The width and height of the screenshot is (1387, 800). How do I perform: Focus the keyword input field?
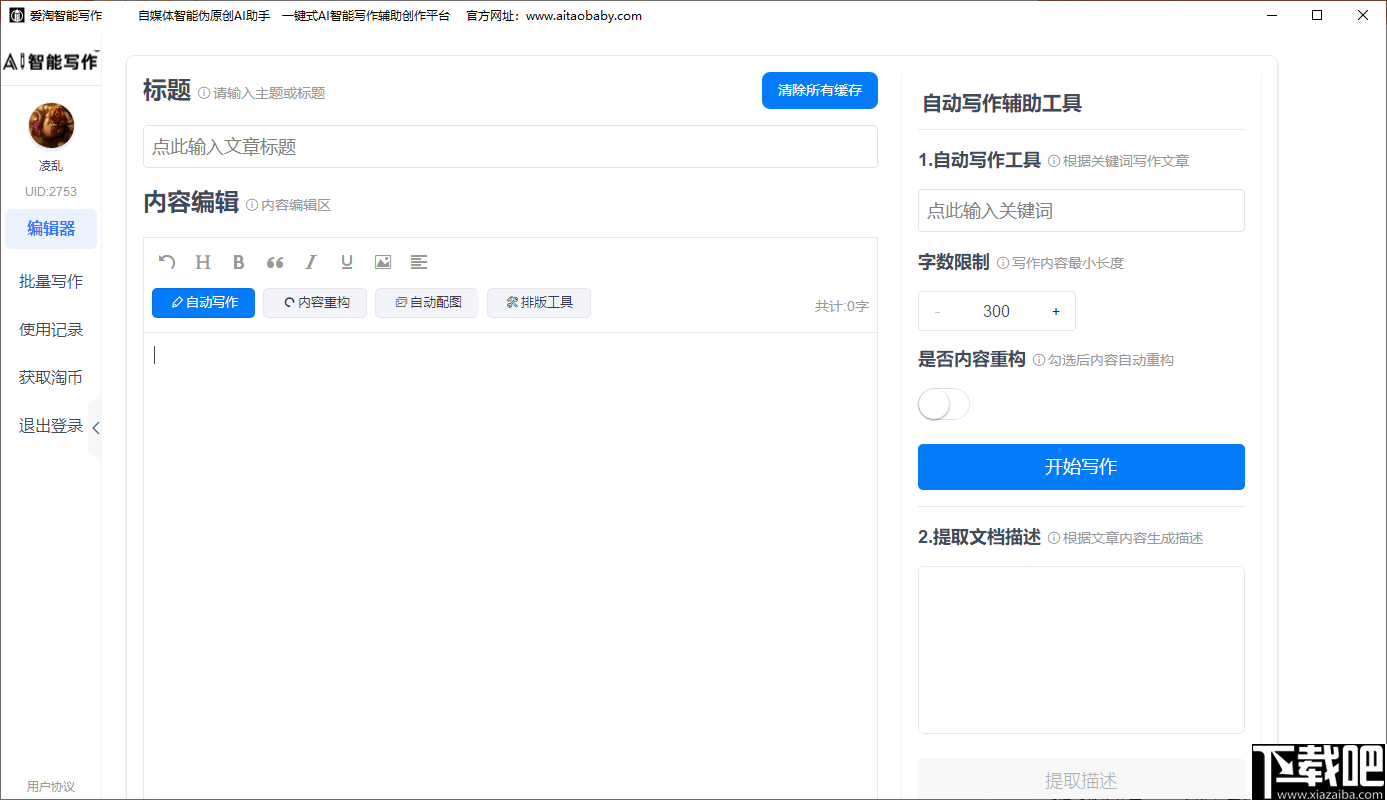tap(1081, 211)
